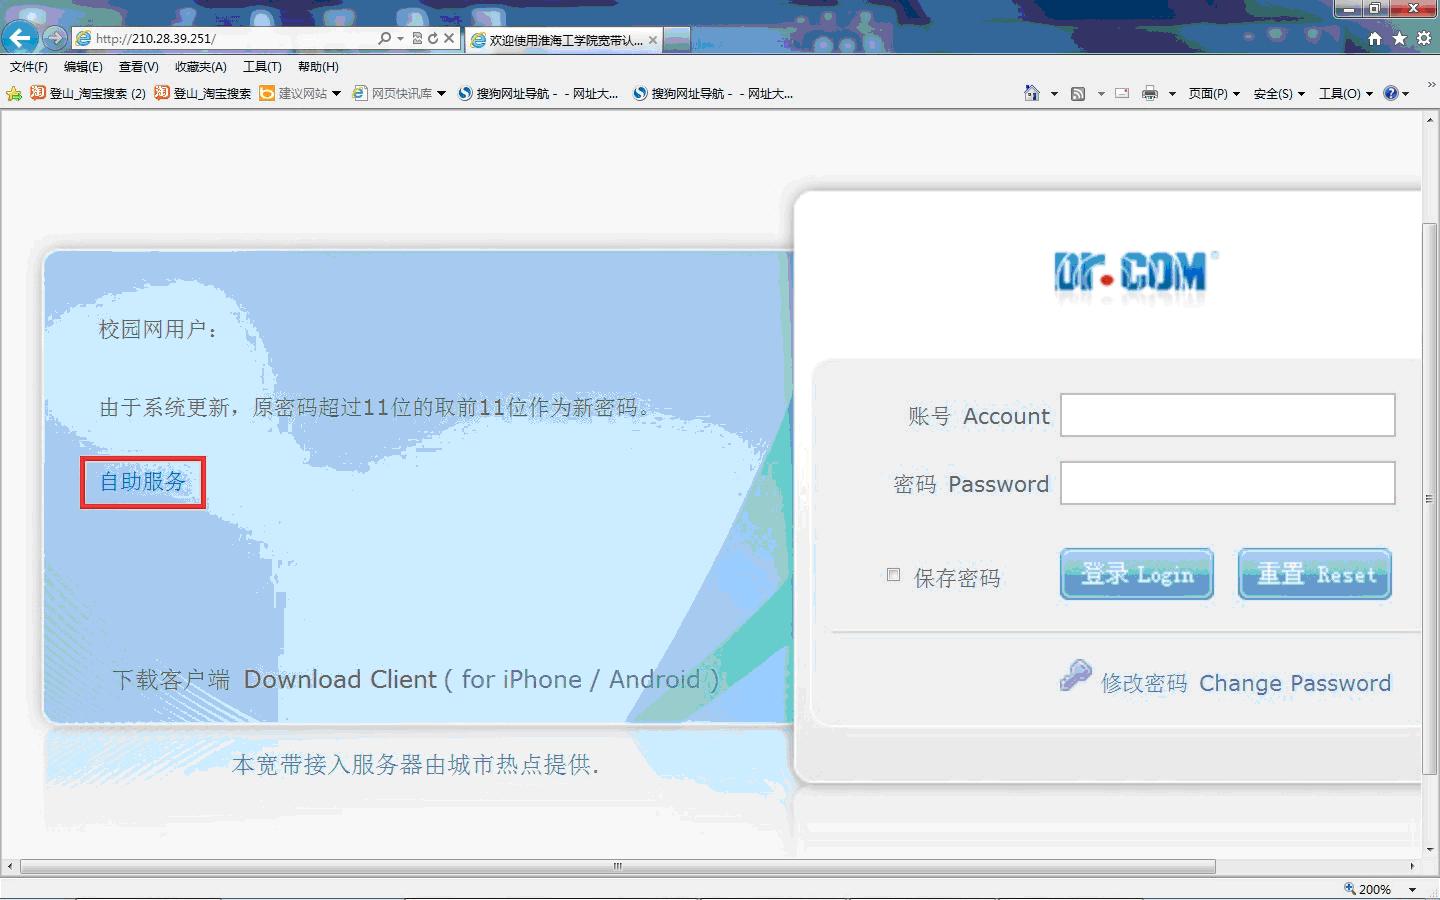Open the 修改密码 Change Password link

(1245, 683)
